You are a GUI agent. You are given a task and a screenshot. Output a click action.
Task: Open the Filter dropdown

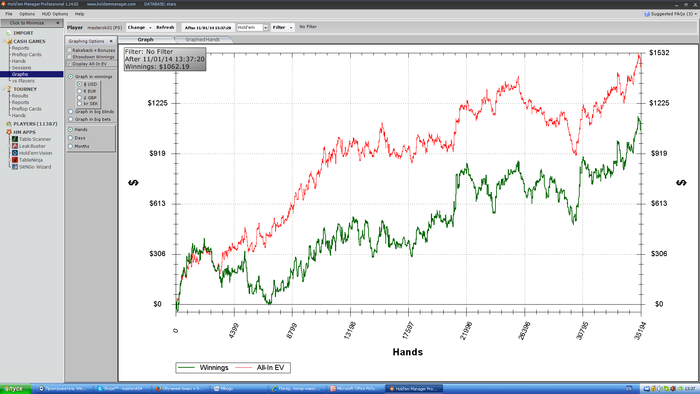pos(283,28)
